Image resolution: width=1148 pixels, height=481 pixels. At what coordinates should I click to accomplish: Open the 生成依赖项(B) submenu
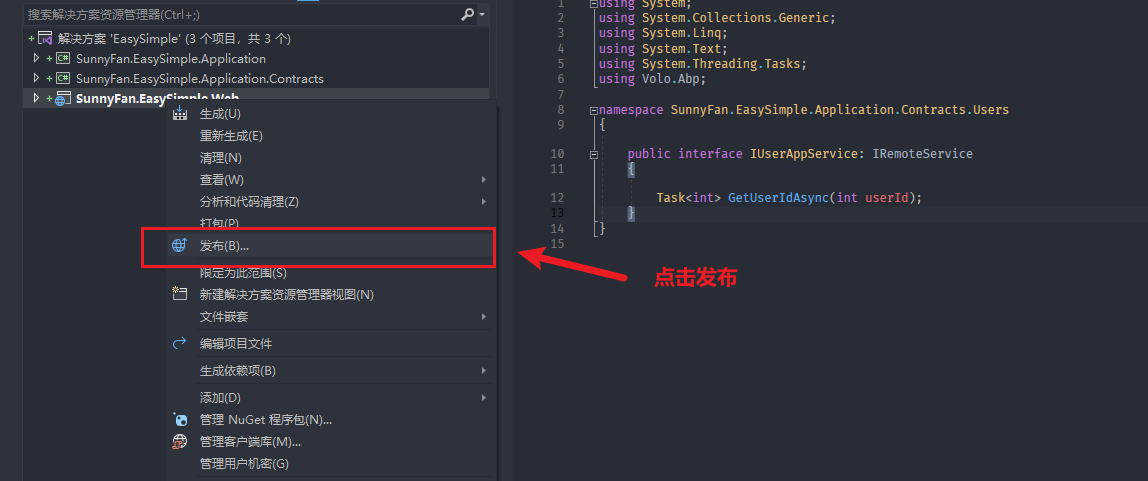click(x=331, y=370)
